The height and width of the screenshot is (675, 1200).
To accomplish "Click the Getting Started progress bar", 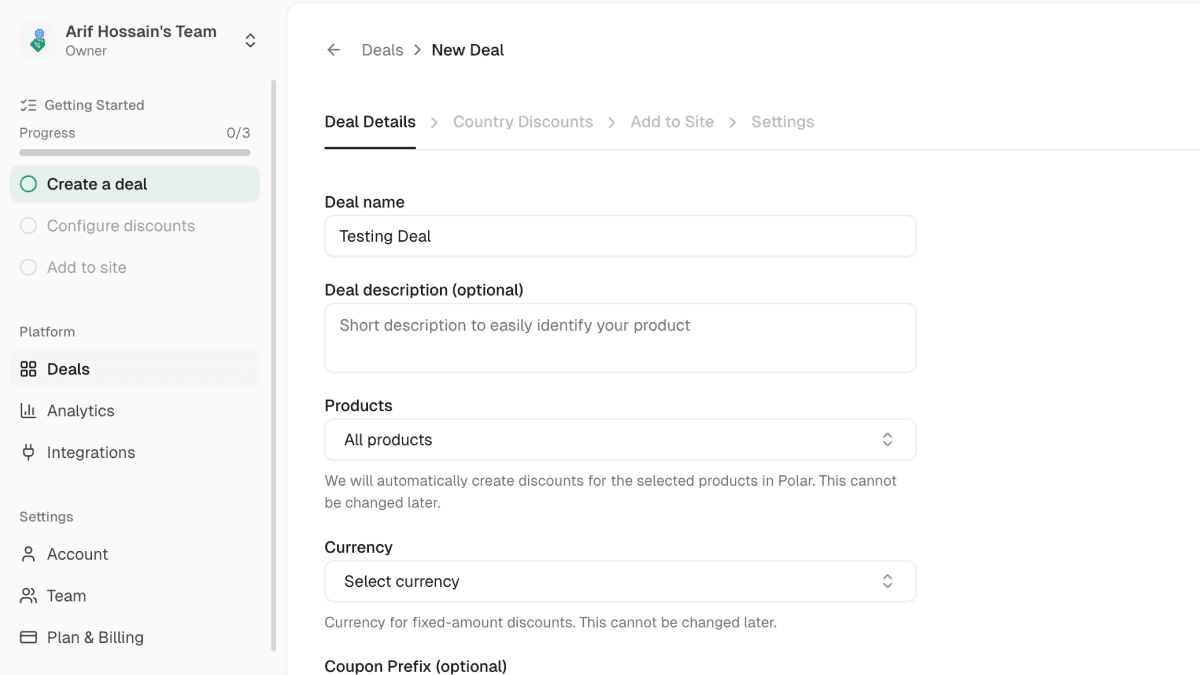I will pyautogui.click(x=134, y=152).
